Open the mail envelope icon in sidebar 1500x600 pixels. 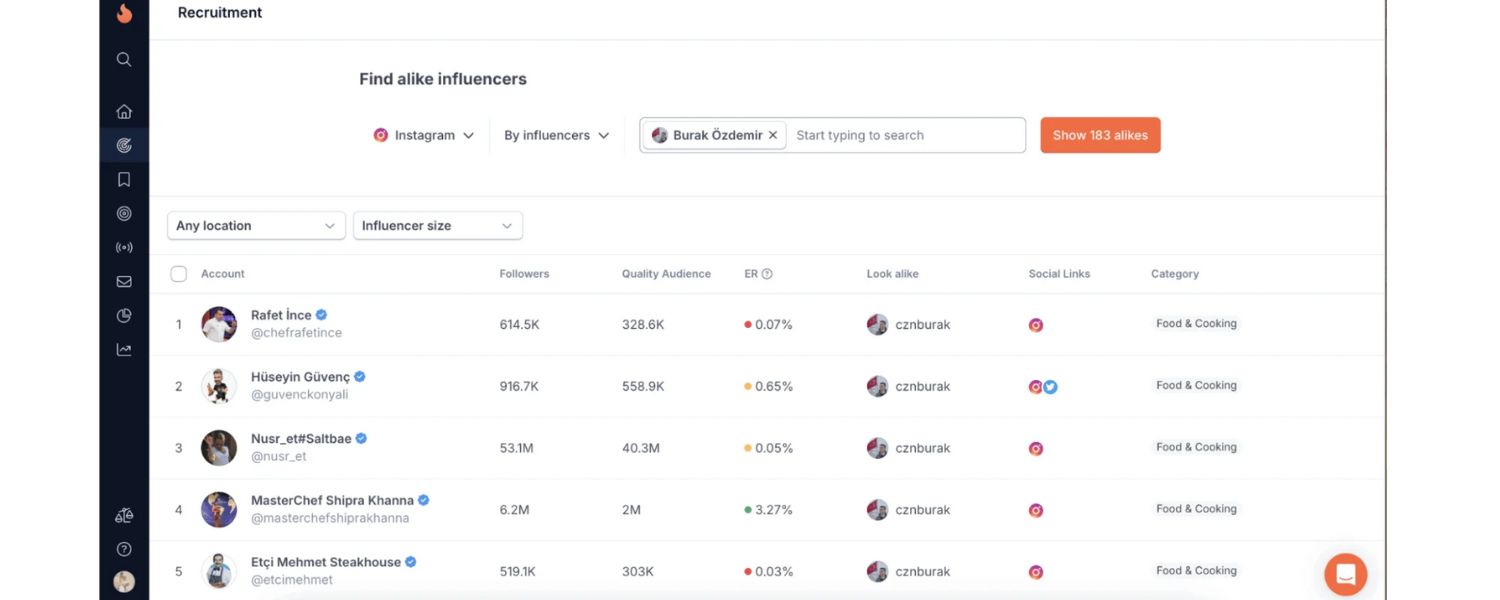(123, 281)
